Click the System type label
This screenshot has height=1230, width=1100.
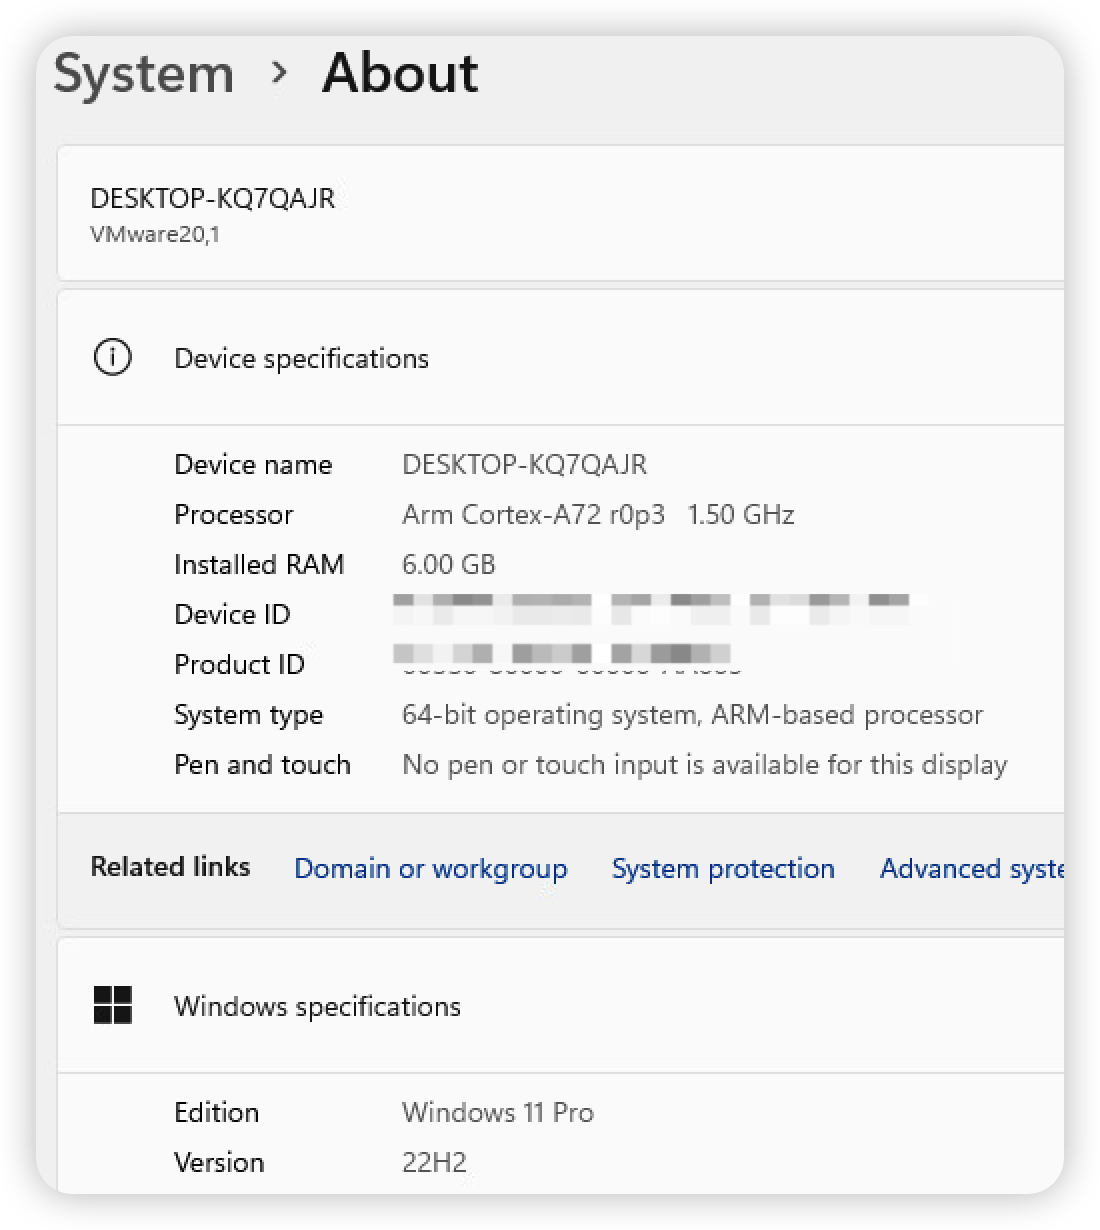(248, 714)
